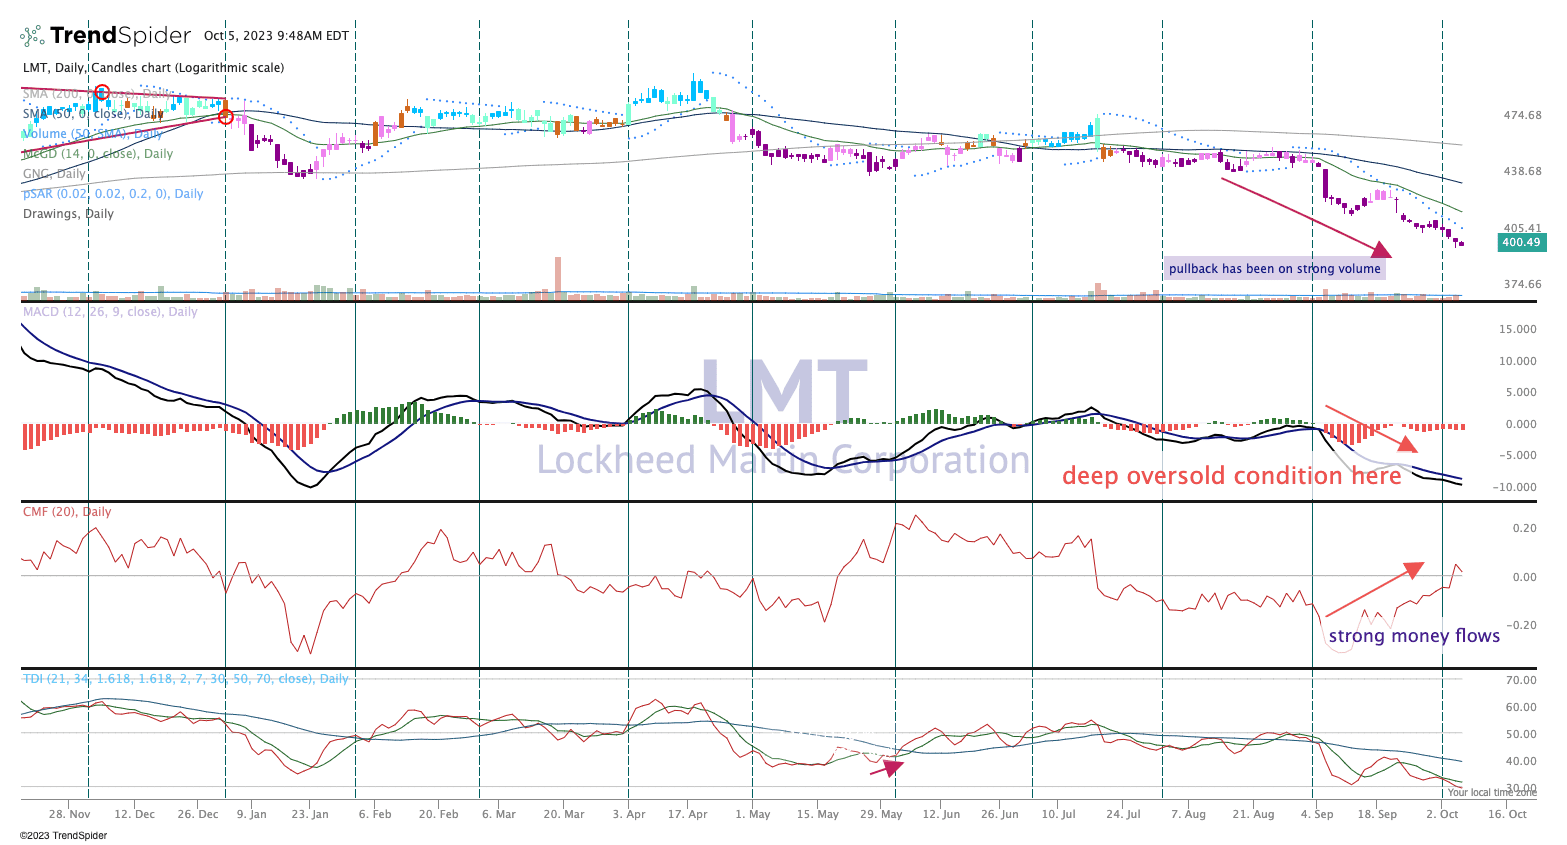Select the 374.66 price axis label
Viewport: 1567px width, 845px height.
pyautogui.click(x=1522, y=285)
